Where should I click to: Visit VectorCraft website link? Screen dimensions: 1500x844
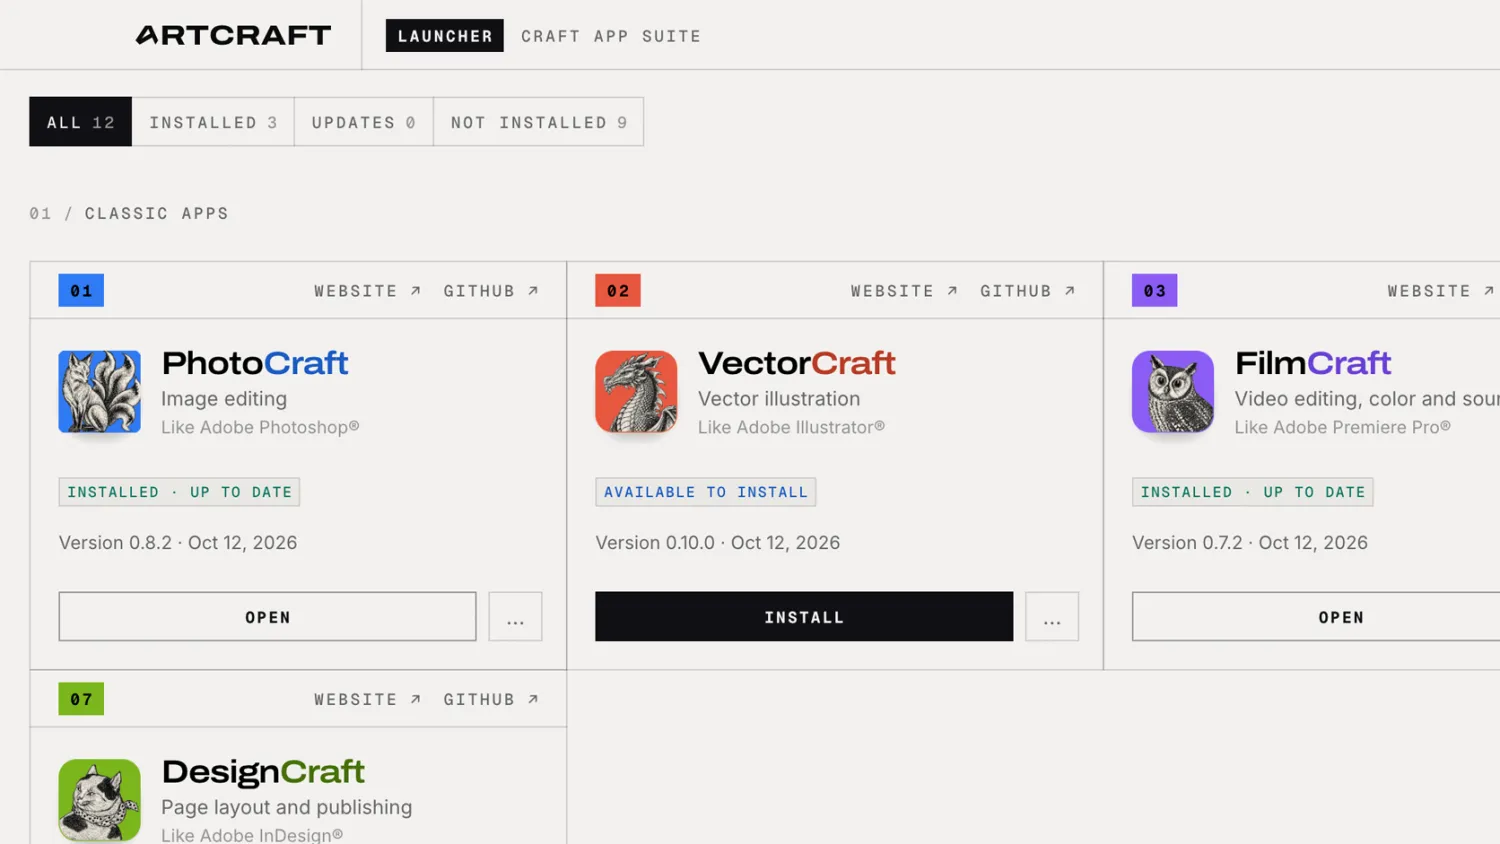[x=905, y=291]
